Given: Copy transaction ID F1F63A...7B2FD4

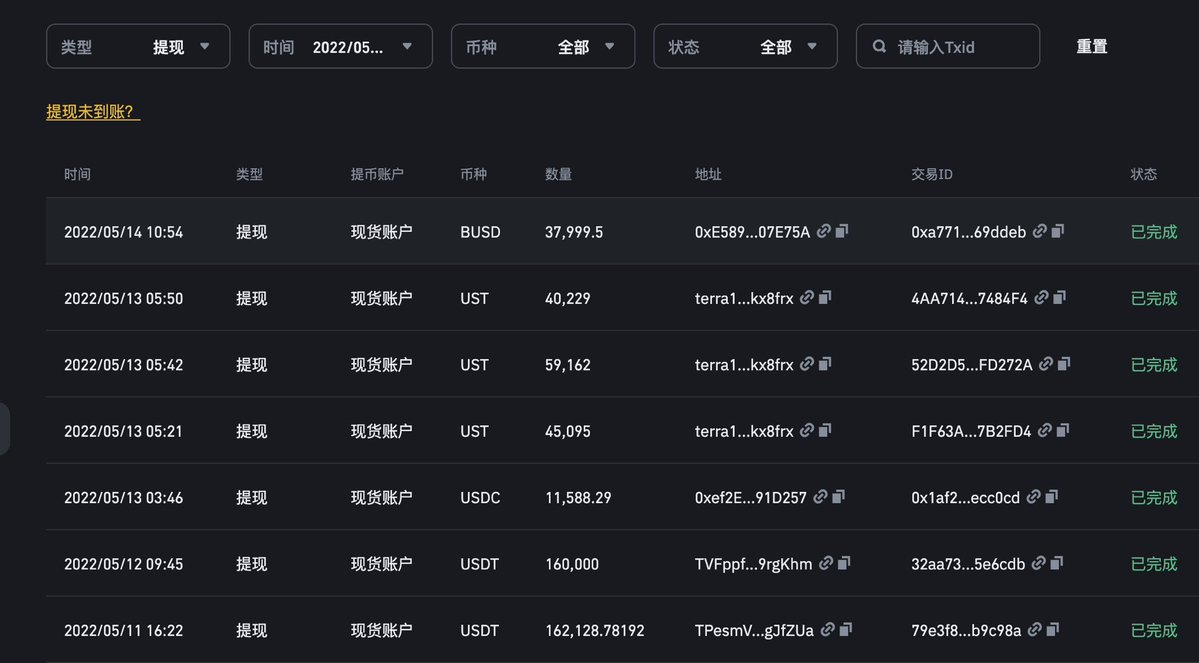Looking at the screenshot, I should pyautogui.click(x=1063, y=431).
